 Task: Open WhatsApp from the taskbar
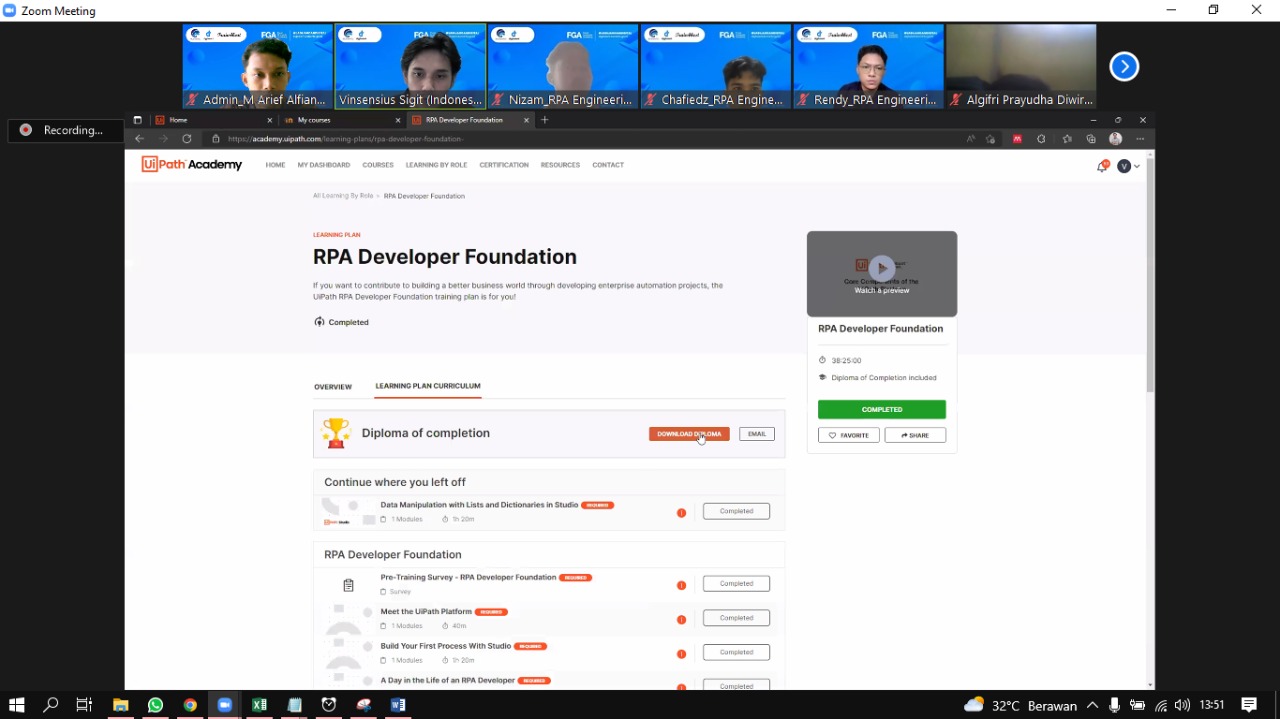[155, 705]
